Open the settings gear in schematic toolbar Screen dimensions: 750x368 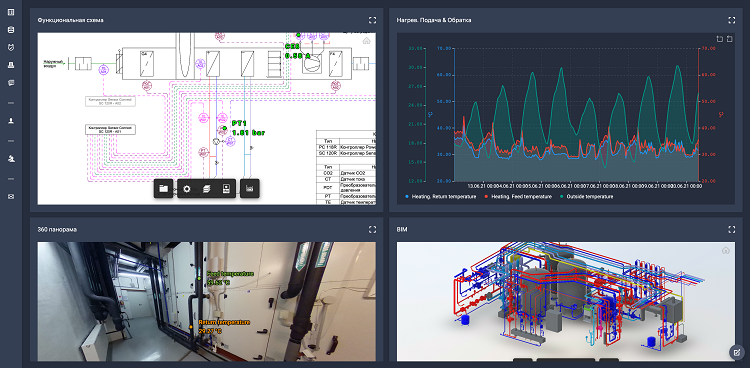pos(187,189)
